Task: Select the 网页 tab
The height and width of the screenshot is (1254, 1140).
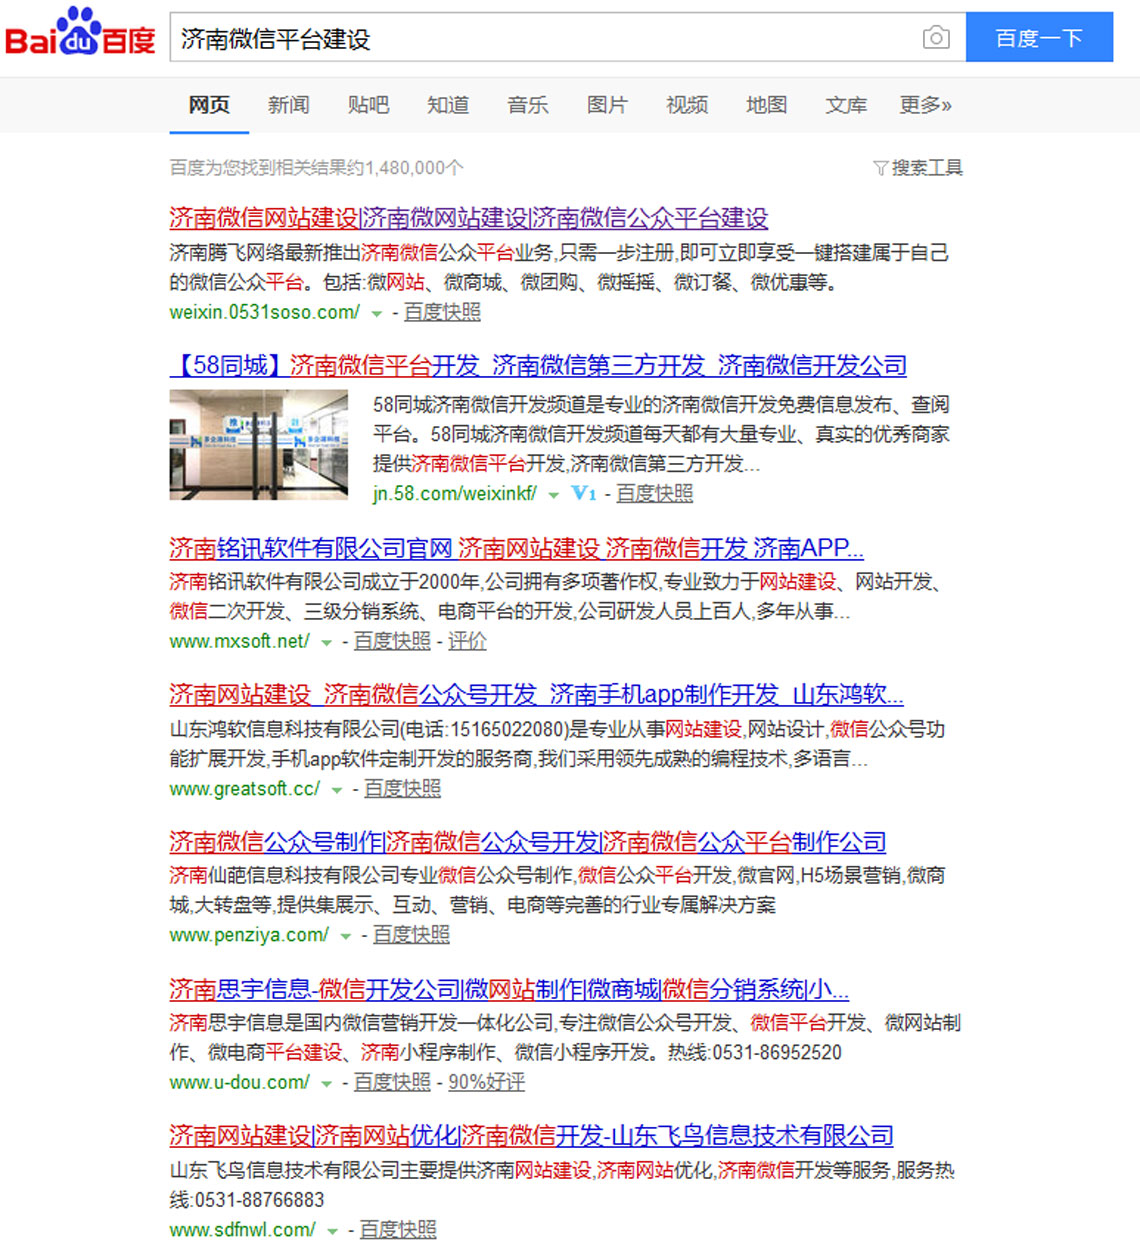Action: [209, 105]
